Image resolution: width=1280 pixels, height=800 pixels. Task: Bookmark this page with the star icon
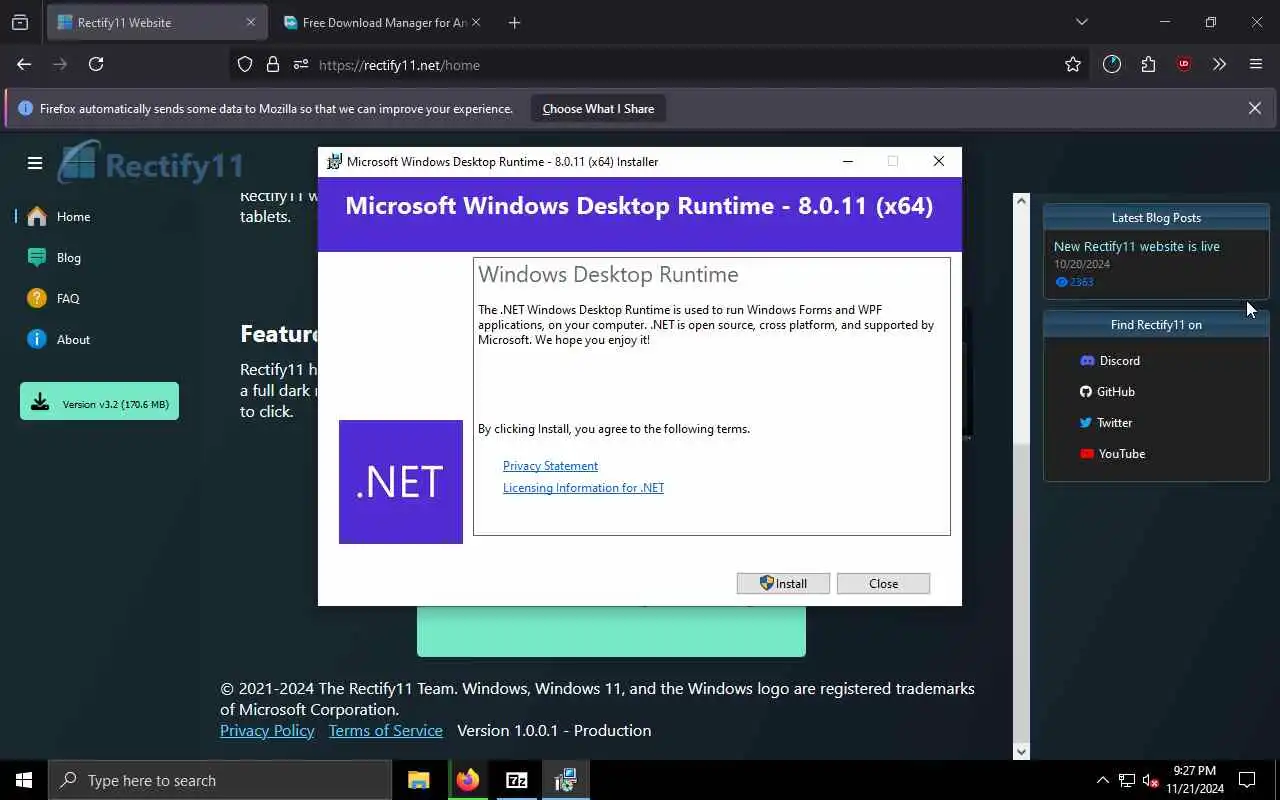coord(1073,64)
